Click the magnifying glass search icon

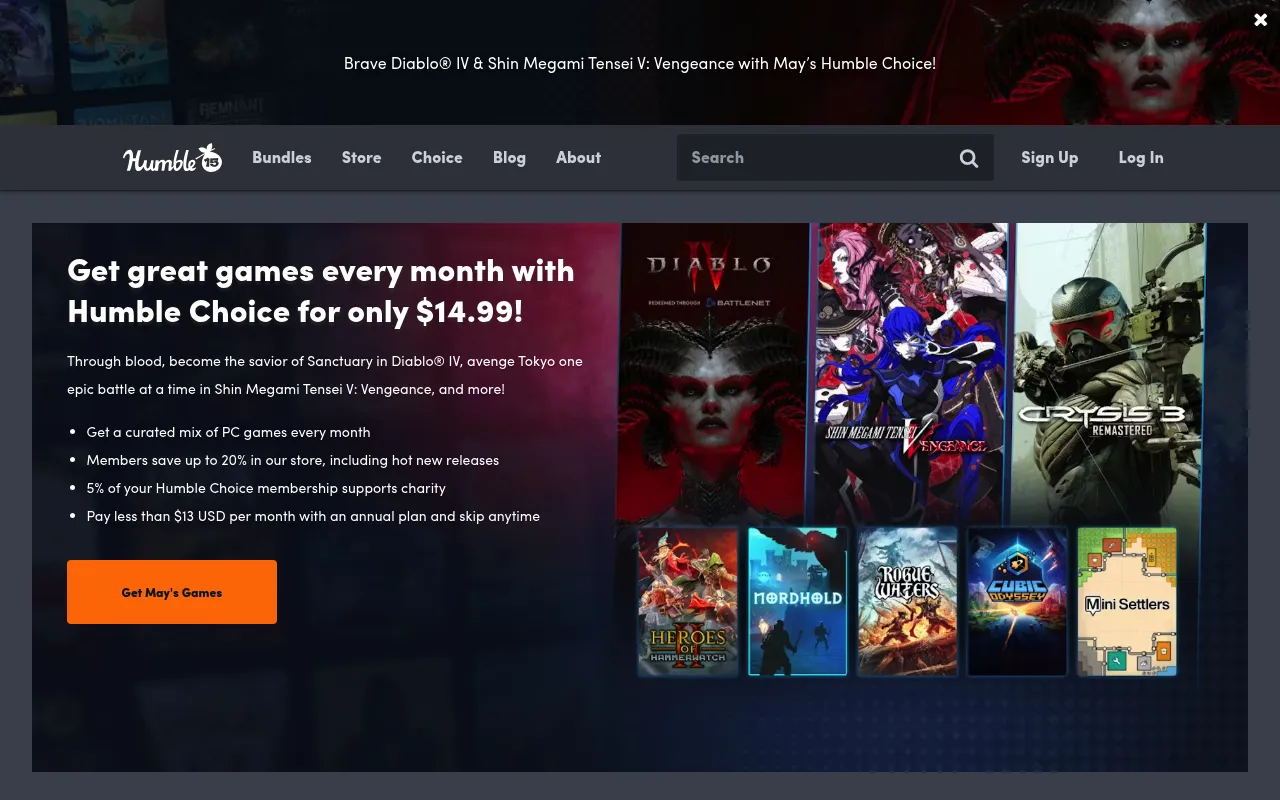pyautogui.click(x=969, y=158)
